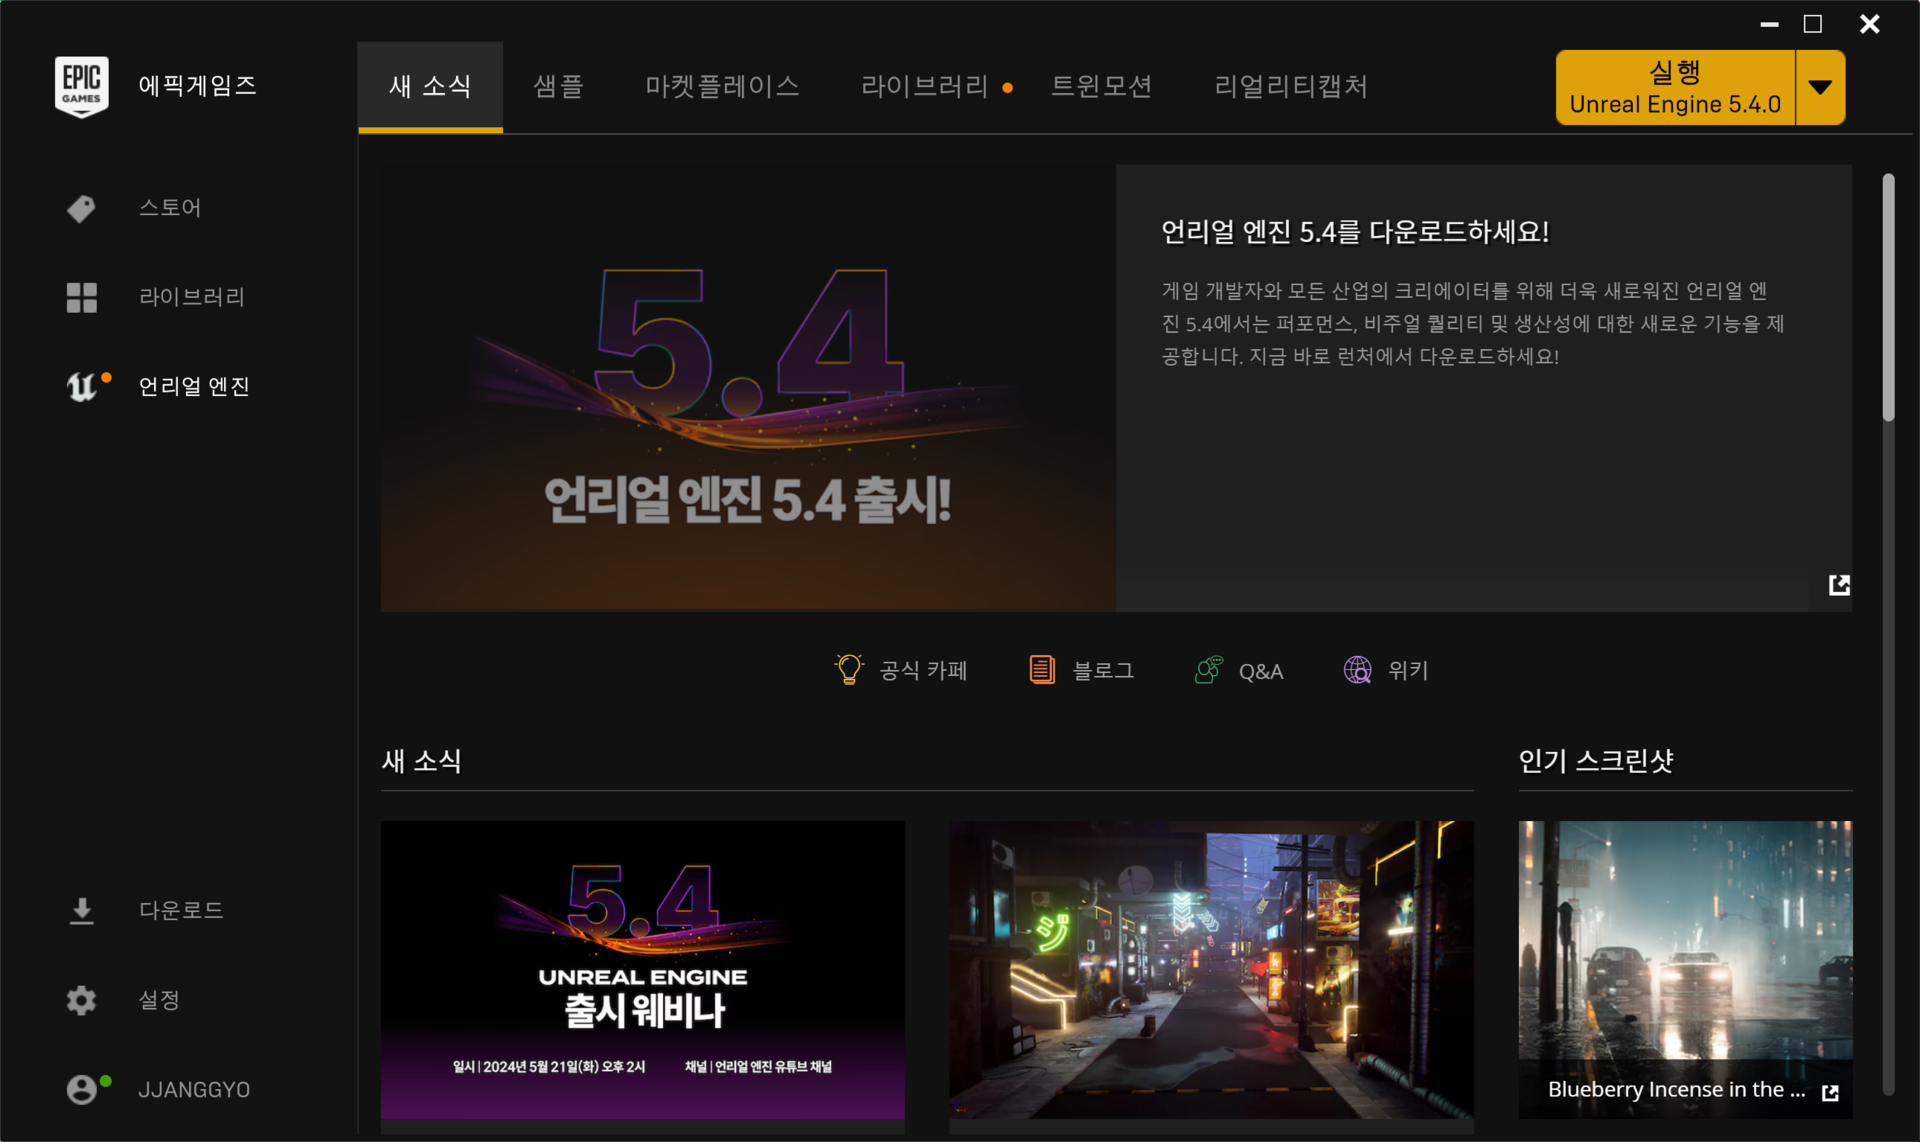Open the top 라이브러리 tab with the orange dot
1920x1142 pixels.
[925, 87]
